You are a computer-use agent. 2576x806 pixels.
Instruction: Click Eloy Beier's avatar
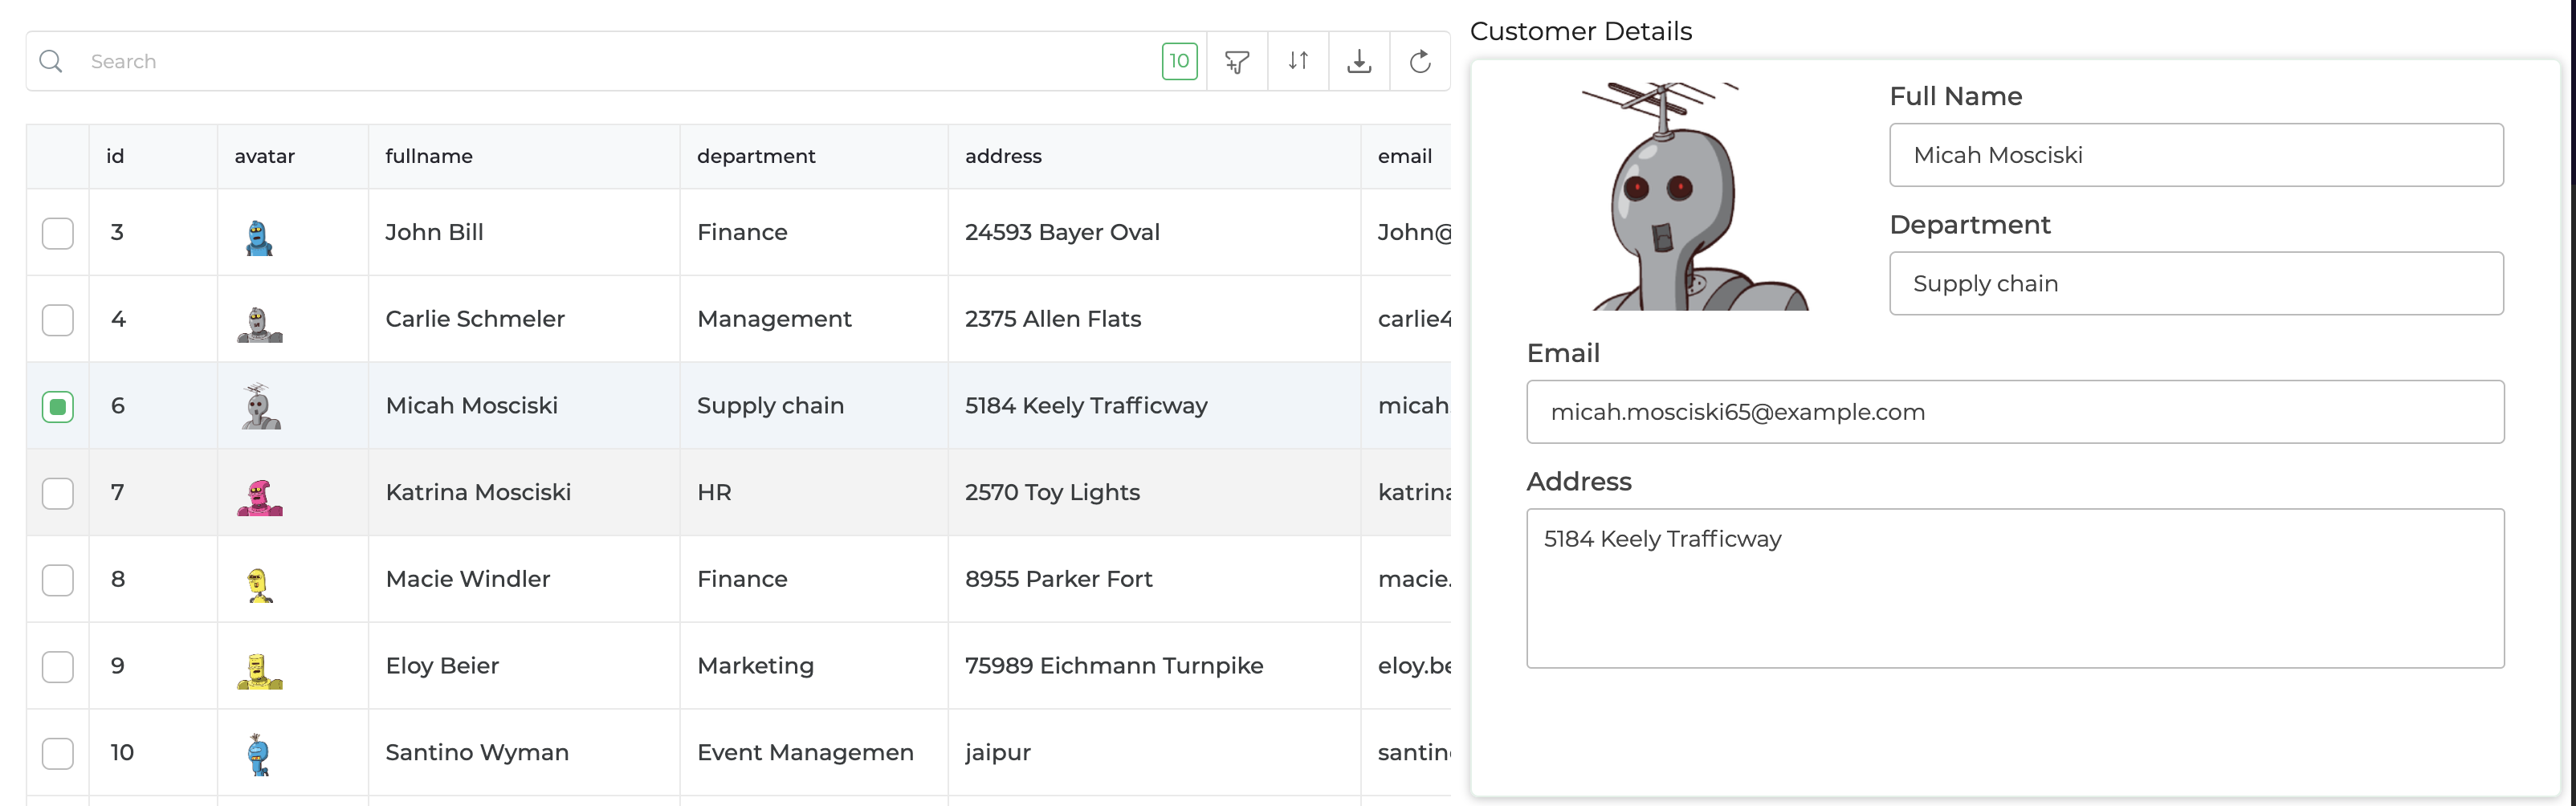click(x=260, y=671)
